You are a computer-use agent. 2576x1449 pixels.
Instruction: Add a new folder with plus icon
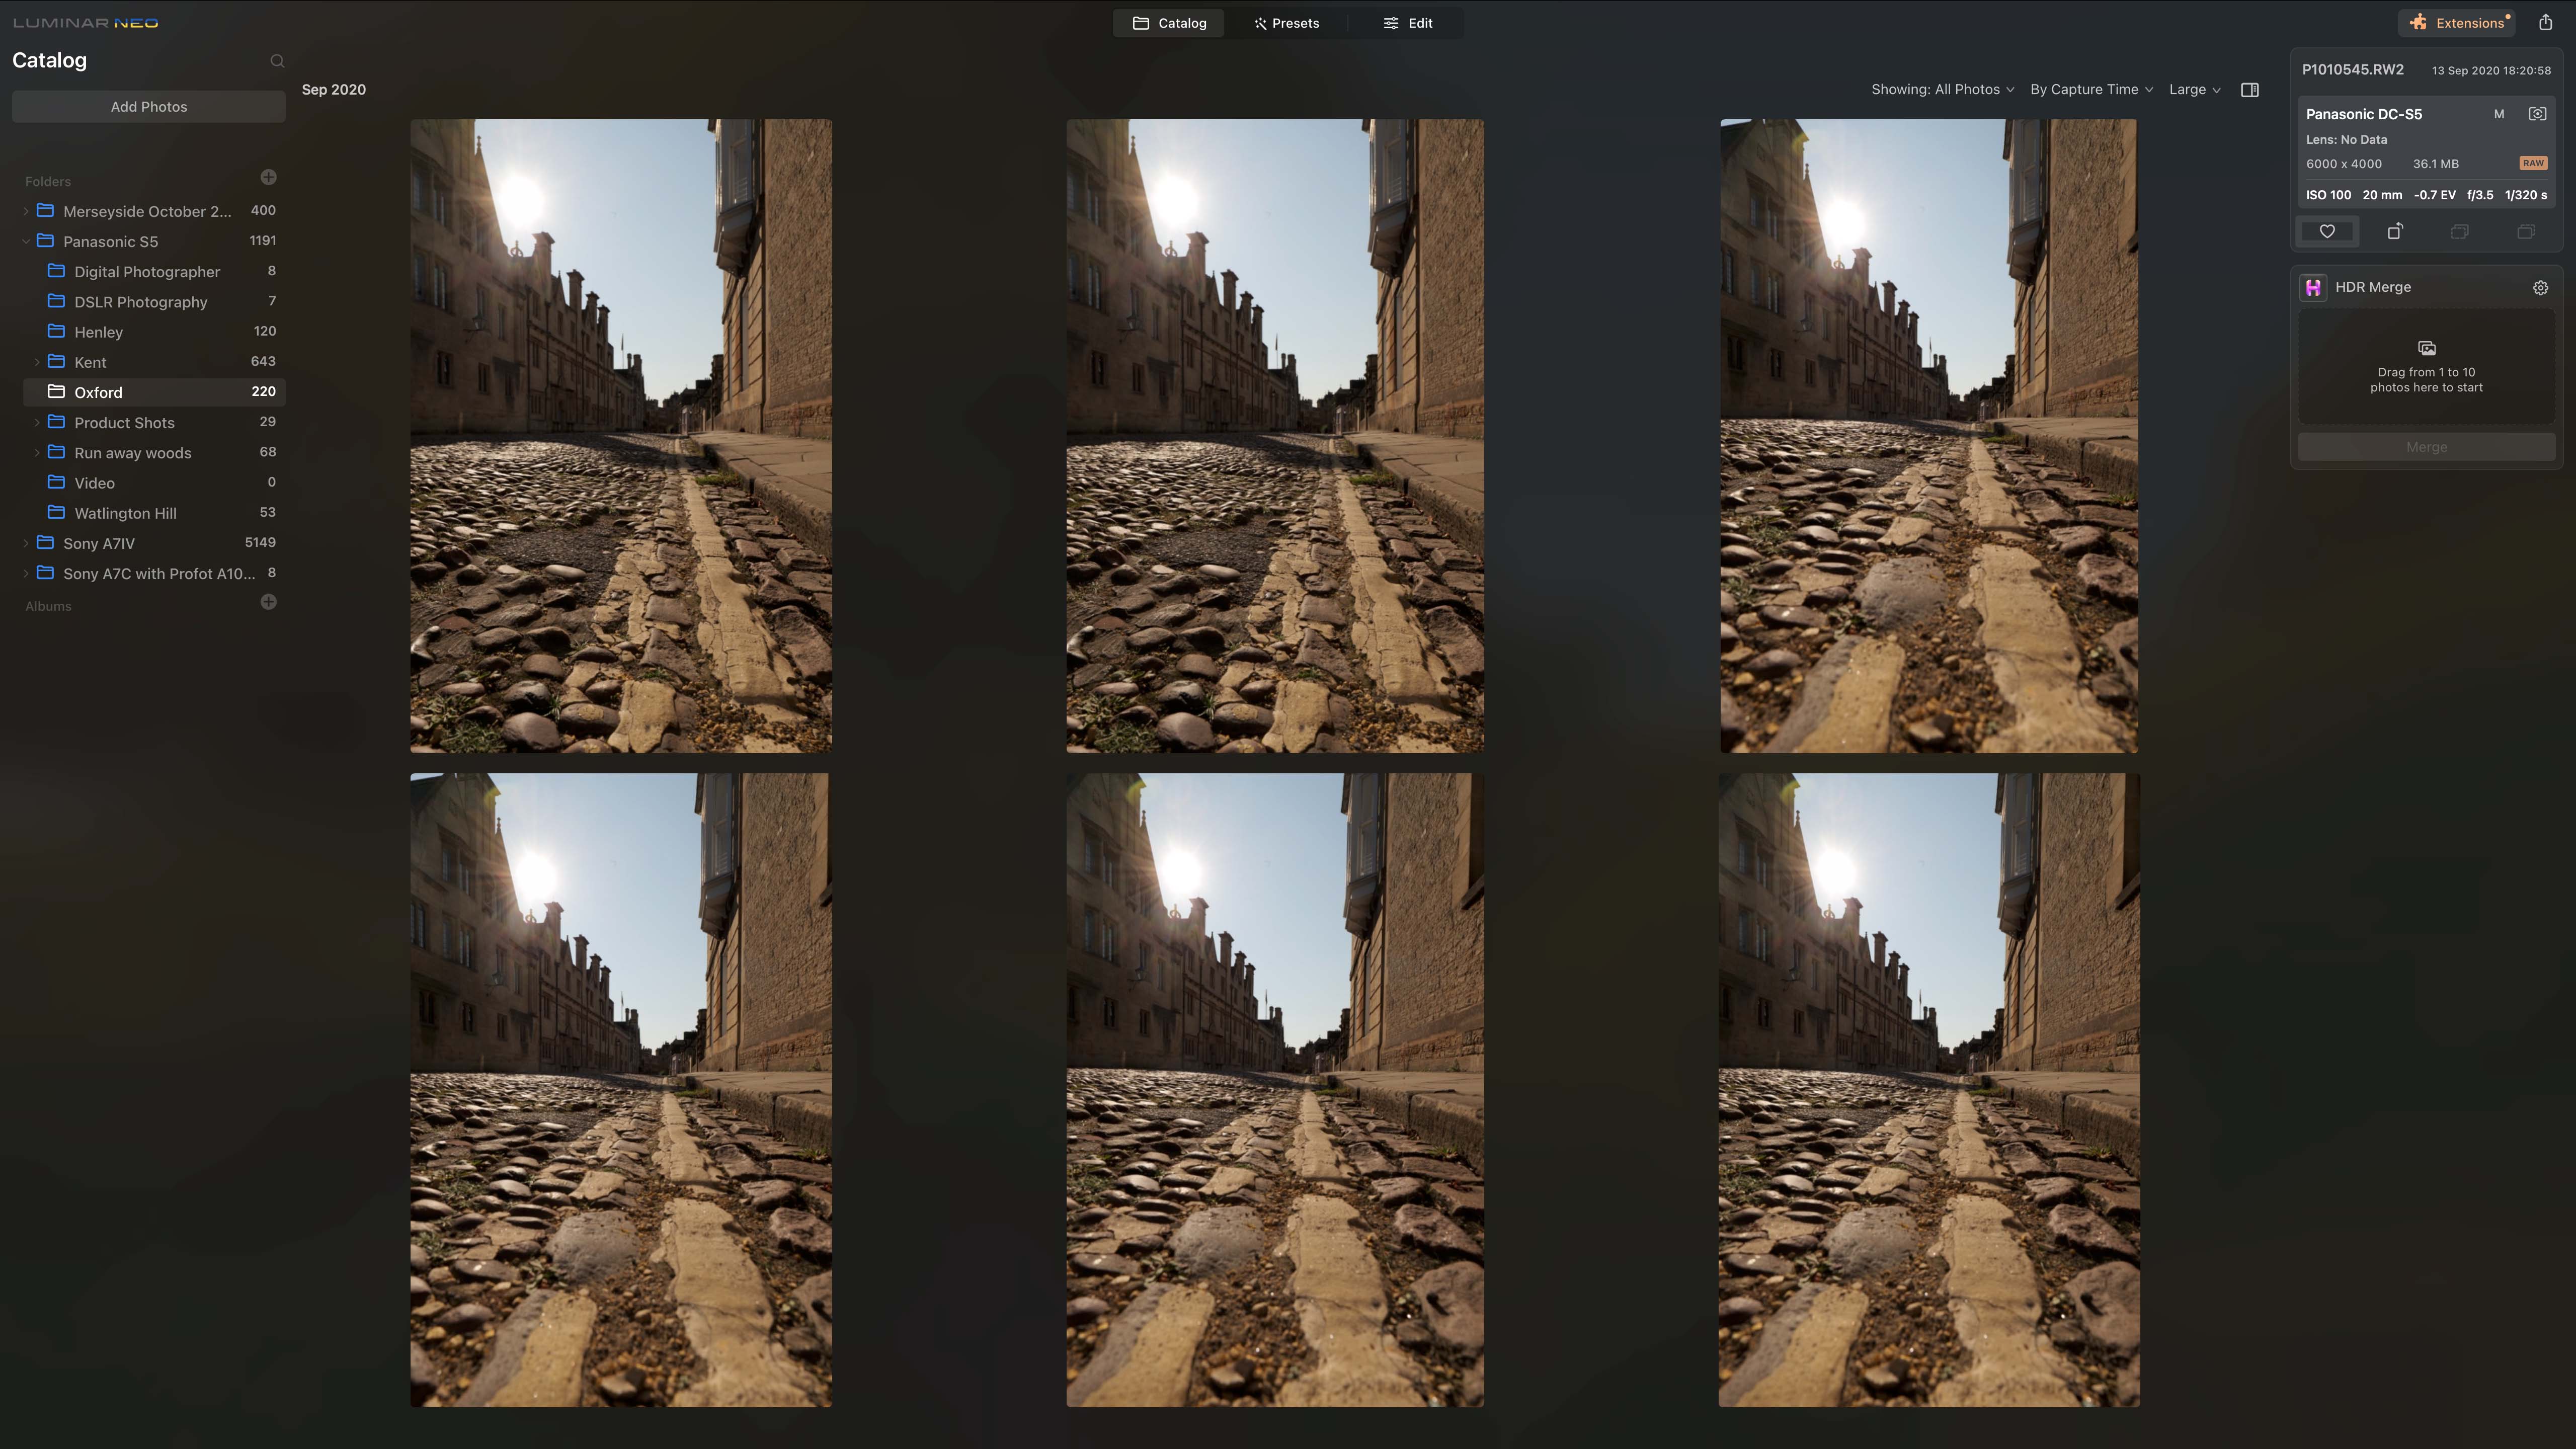pyautogui.click(x=268, y=177)
